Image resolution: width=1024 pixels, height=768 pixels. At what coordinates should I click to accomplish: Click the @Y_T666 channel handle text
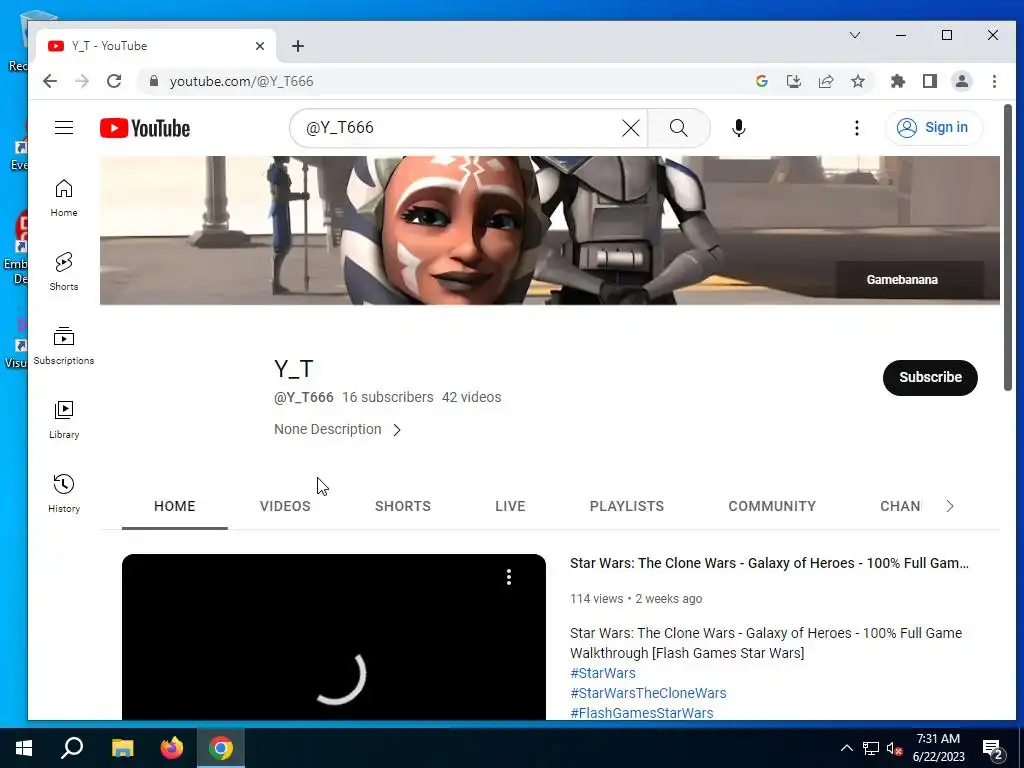(x=304, y=397)
